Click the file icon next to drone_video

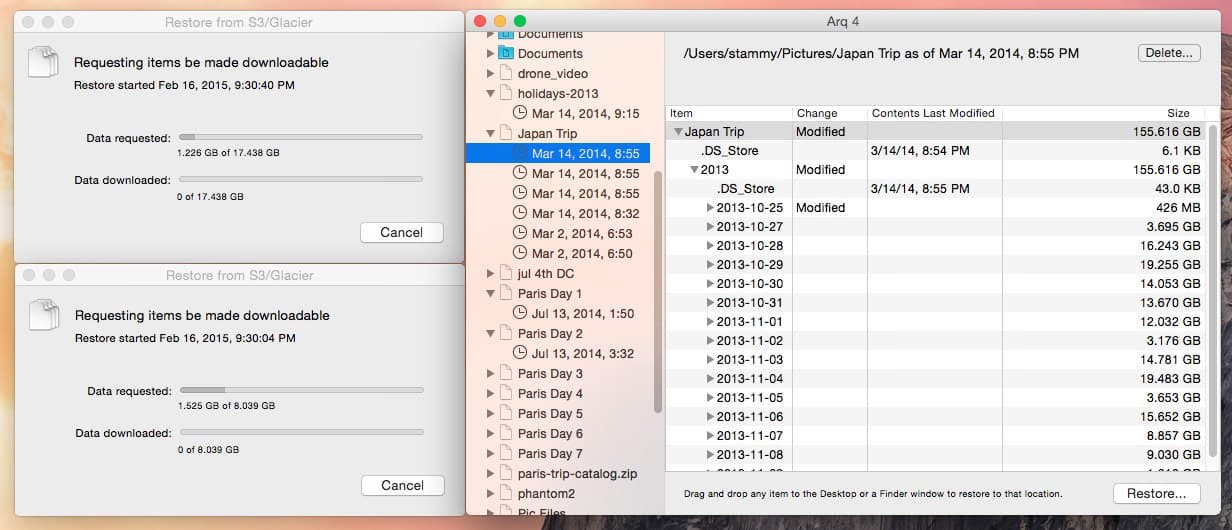[505, 73]
